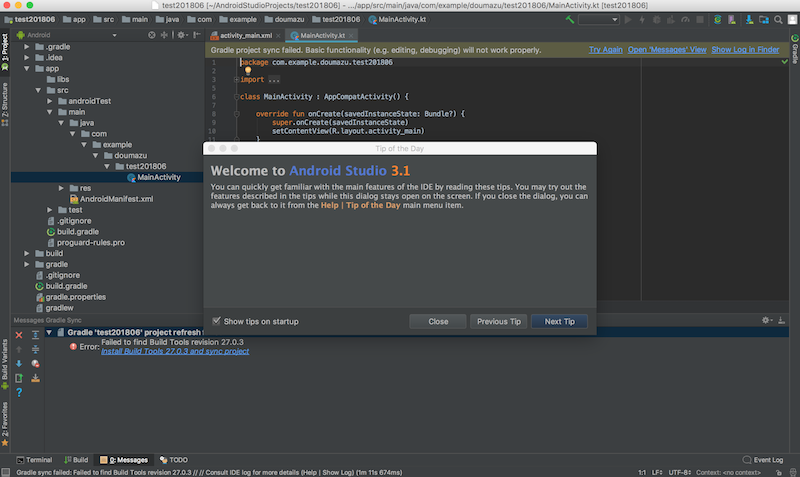Open the SDK Manager download icon
This screenshot has width=800, height=477.
point(749,19)
